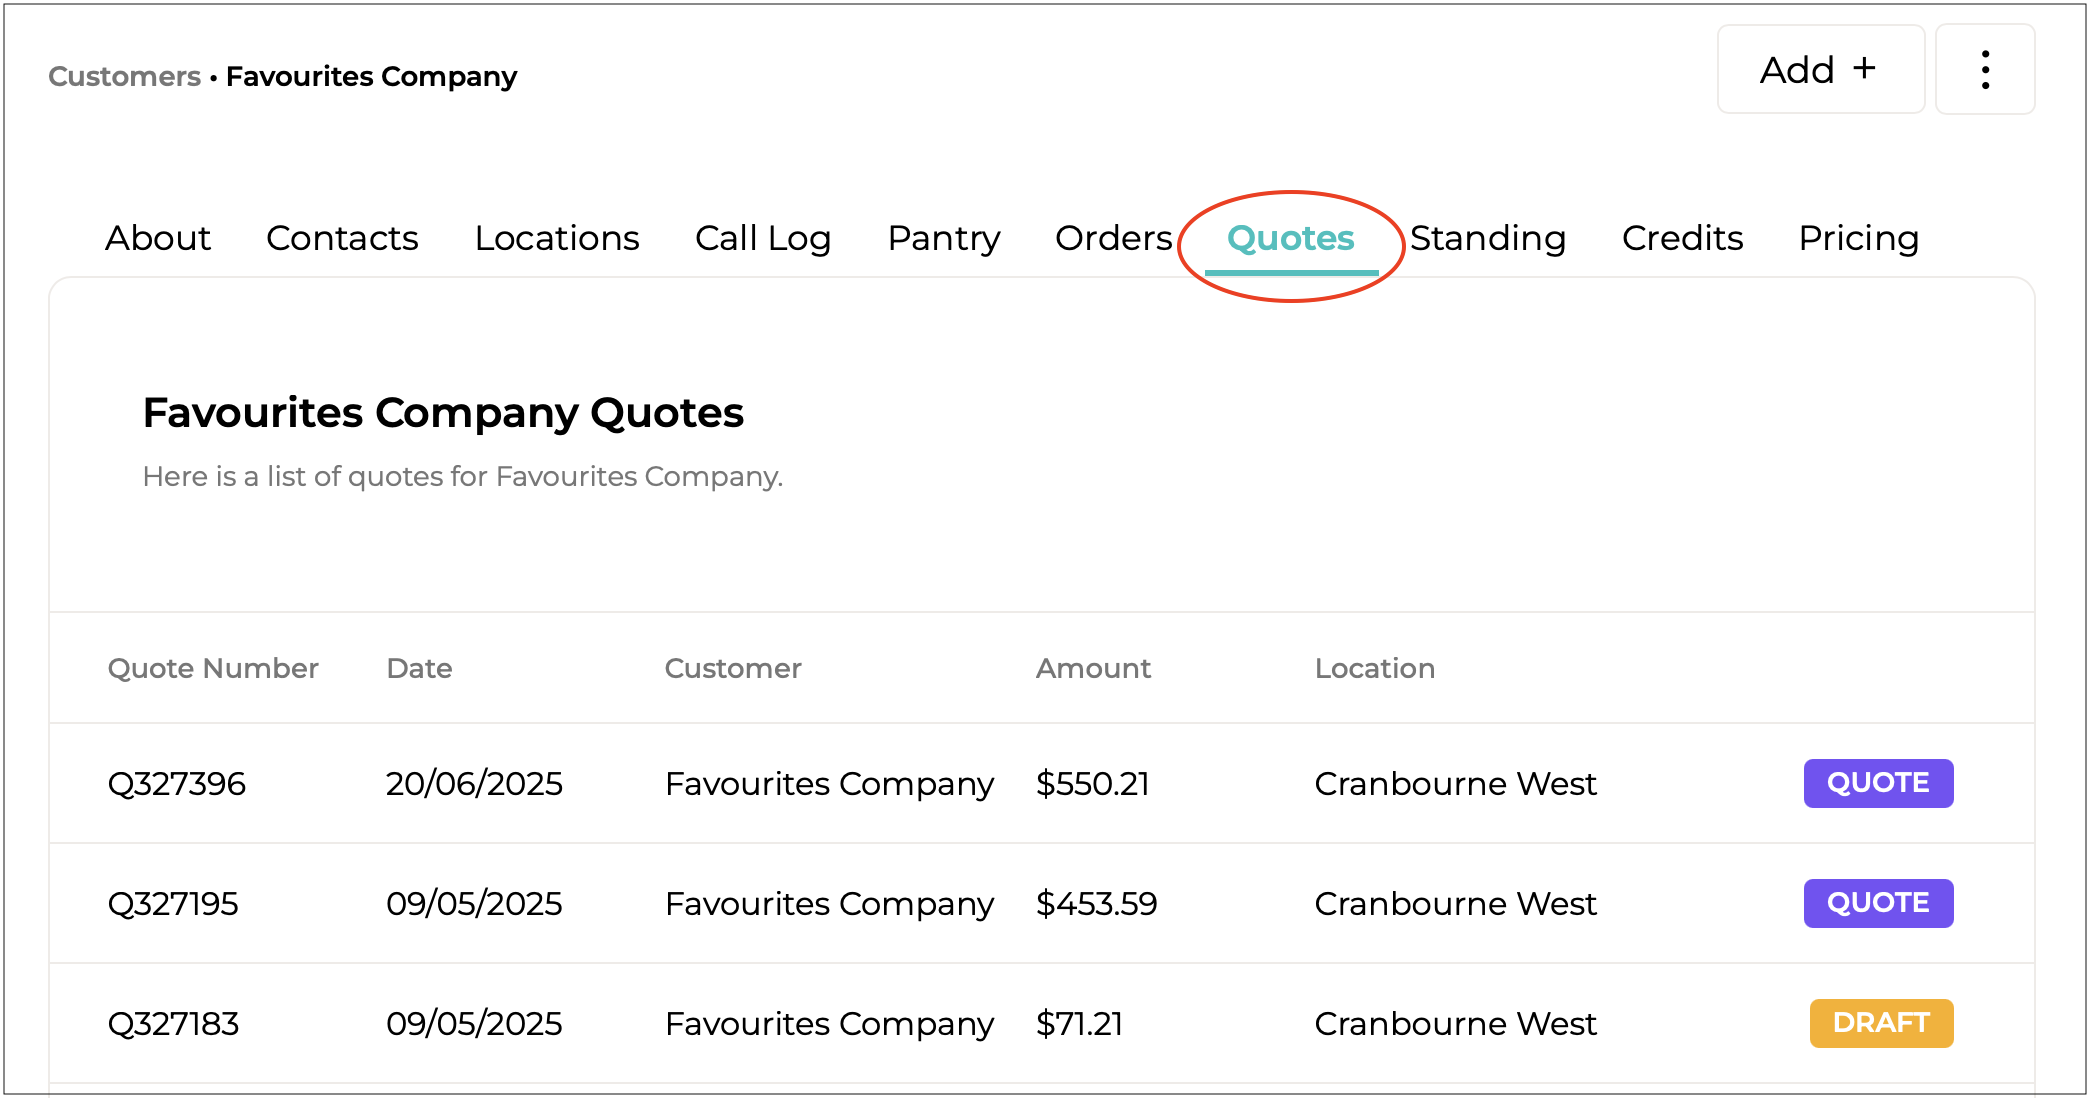Image resolution: width=2090 pixels, height=1098 pixels.
Task: Switch to the Pantry tab
Action: pyautogui.click(x=943, y=238)
